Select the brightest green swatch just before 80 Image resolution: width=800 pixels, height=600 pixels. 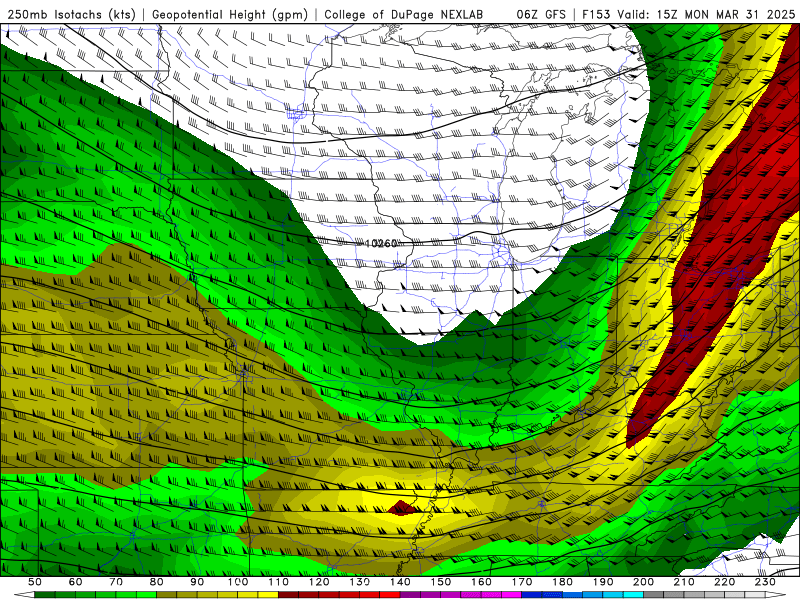[x=146, y=595]
